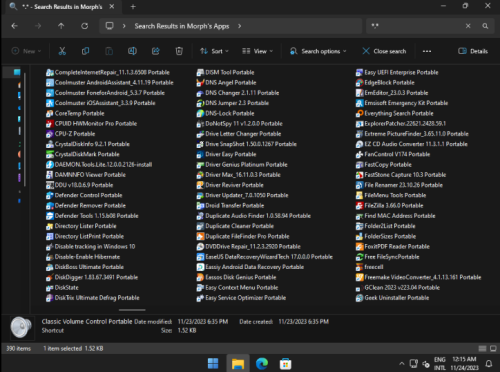
Task: Go back with the Back arrow
Action: 15,26
